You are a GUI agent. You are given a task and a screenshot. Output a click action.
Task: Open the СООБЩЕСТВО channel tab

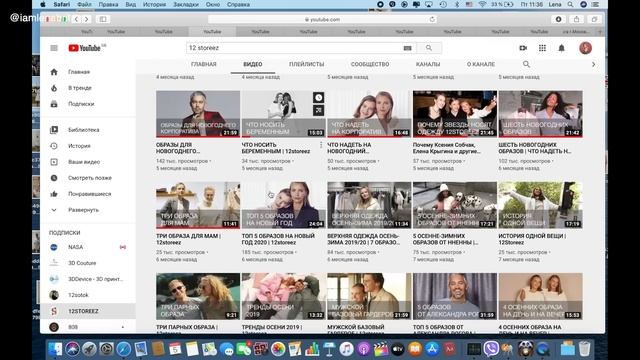(x=370, y=64)
